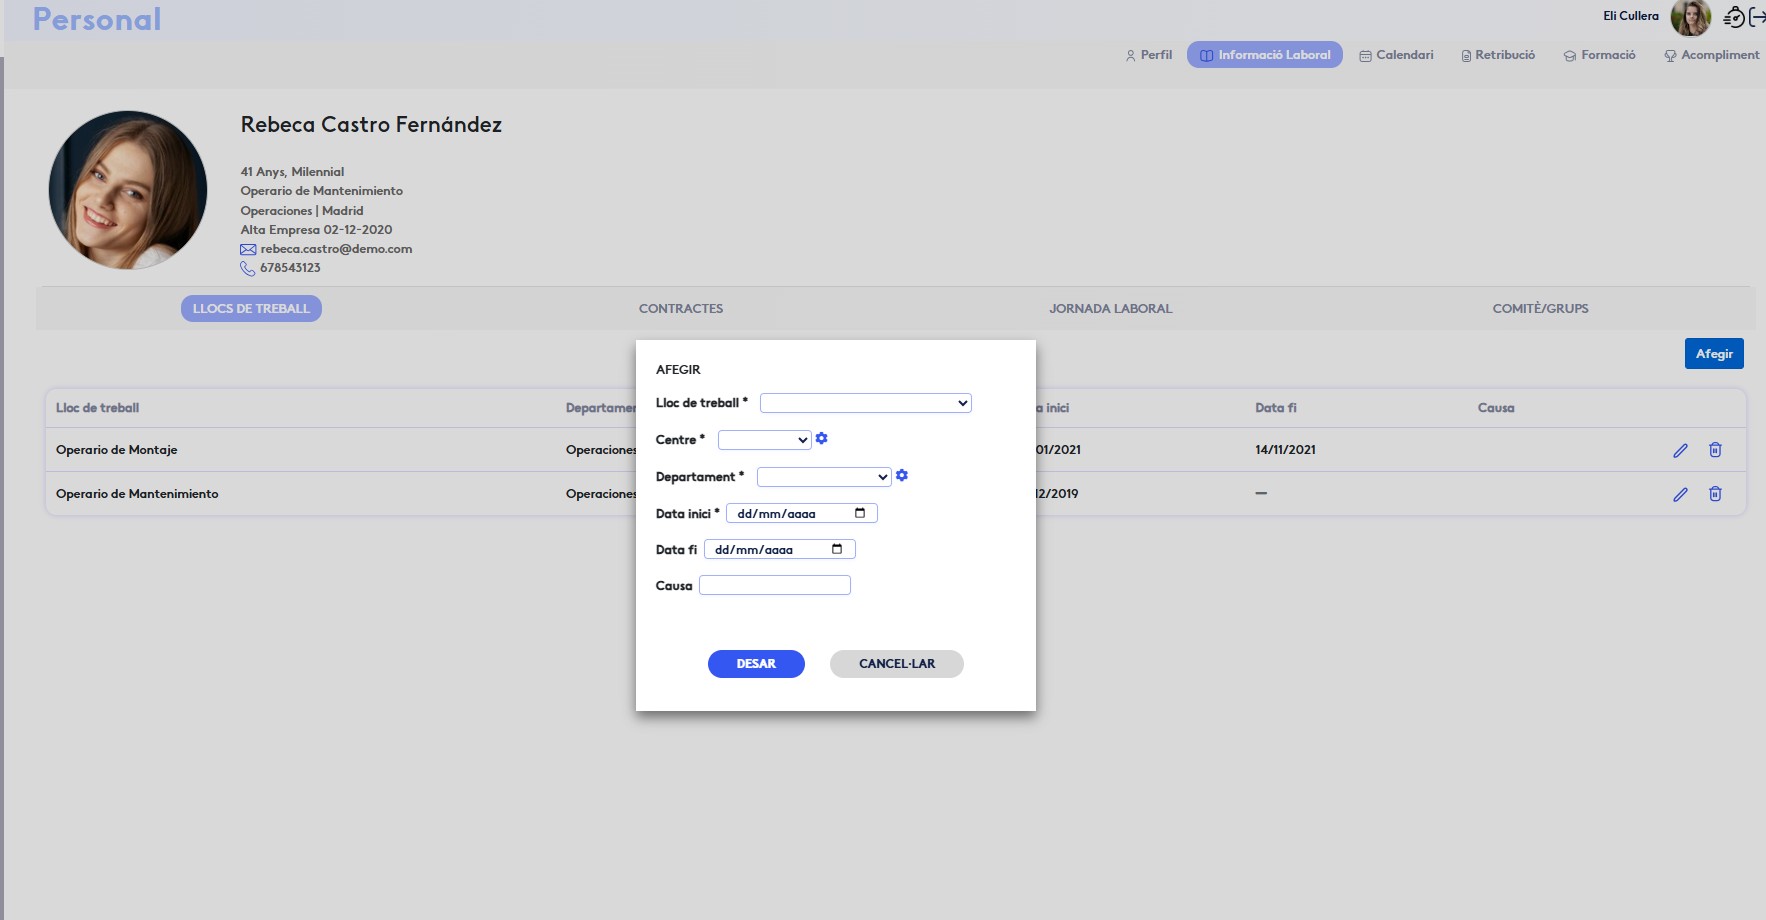
Task: Switch to the Contractes tab
Action: point(681,309)
